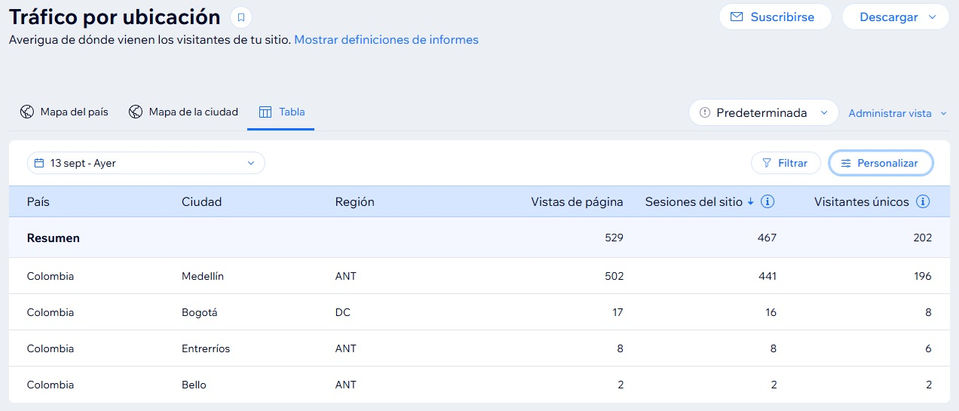Expand the Predeterminada view selector

[763, 113]
